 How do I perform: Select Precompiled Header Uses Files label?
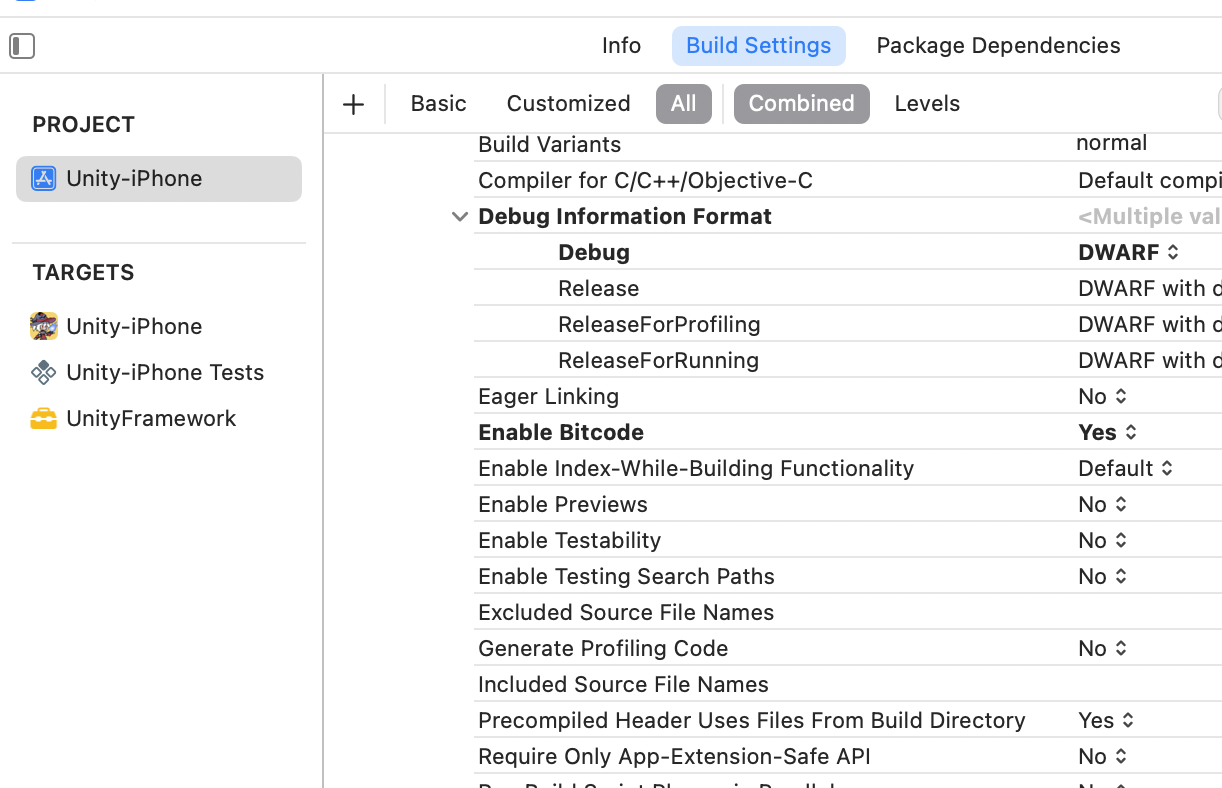pos(752,720)
